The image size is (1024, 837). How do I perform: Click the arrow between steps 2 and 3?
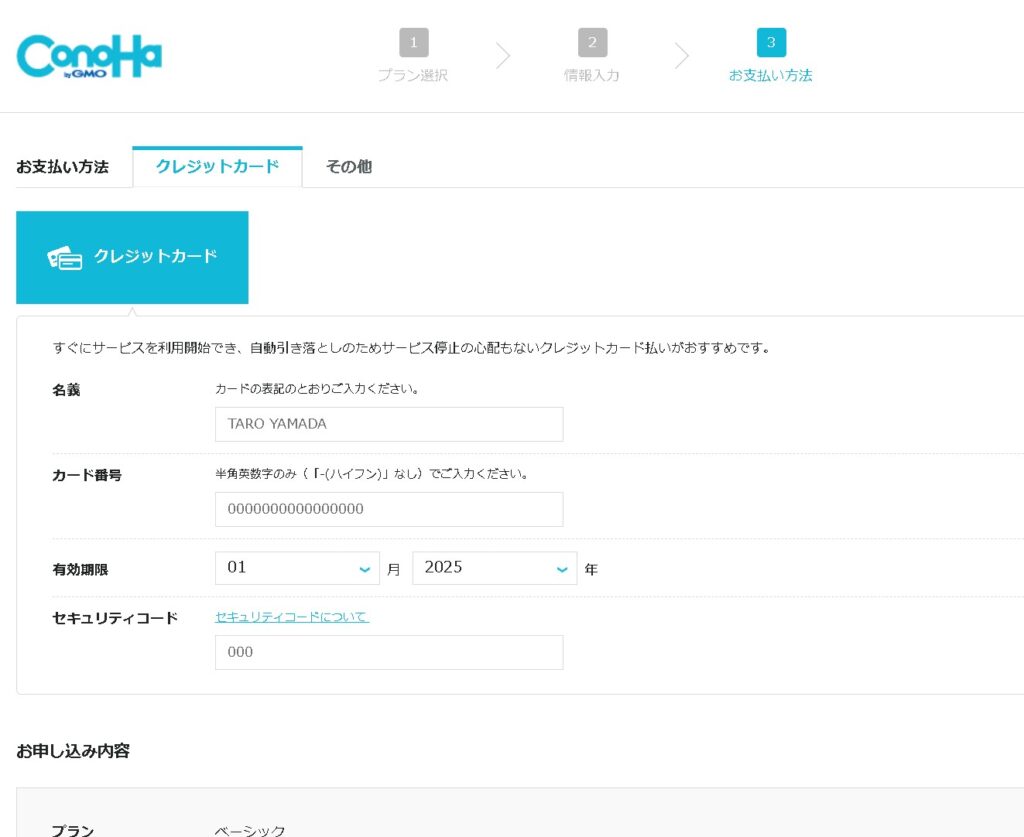682,56
